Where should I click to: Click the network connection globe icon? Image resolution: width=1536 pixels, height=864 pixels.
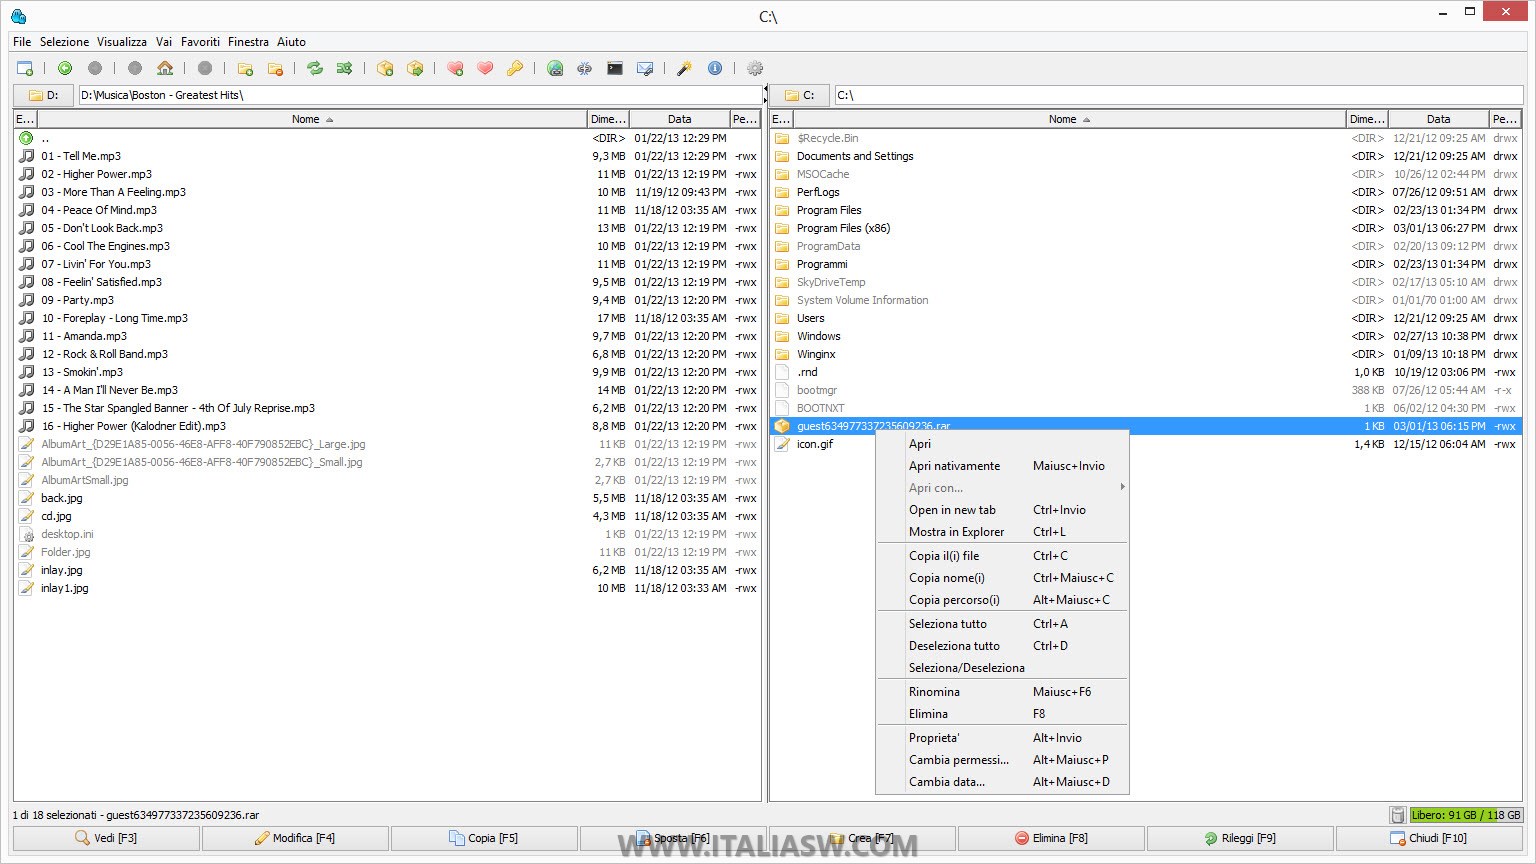tap(555, 68)
